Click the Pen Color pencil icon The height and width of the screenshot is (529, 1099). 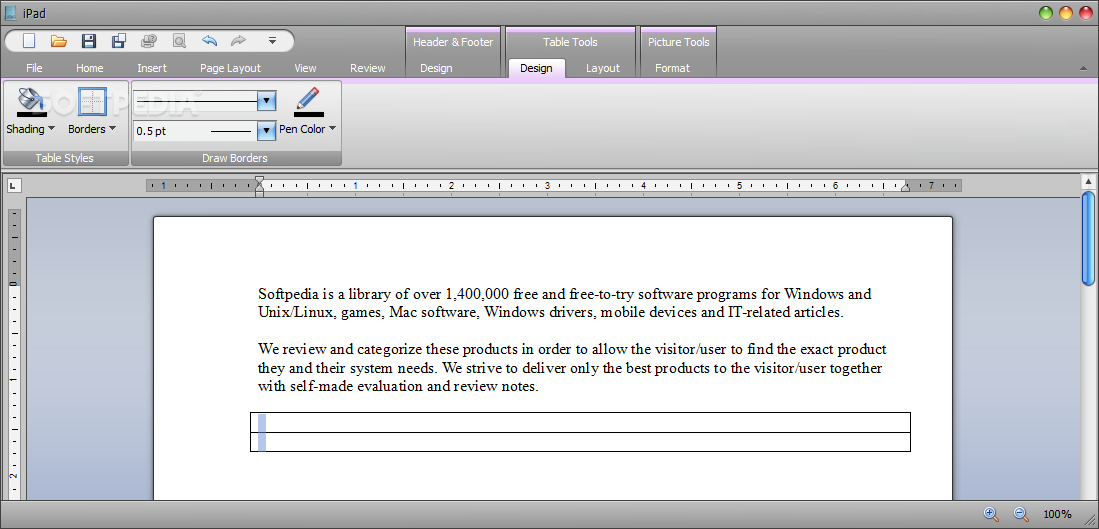point(308,102)
